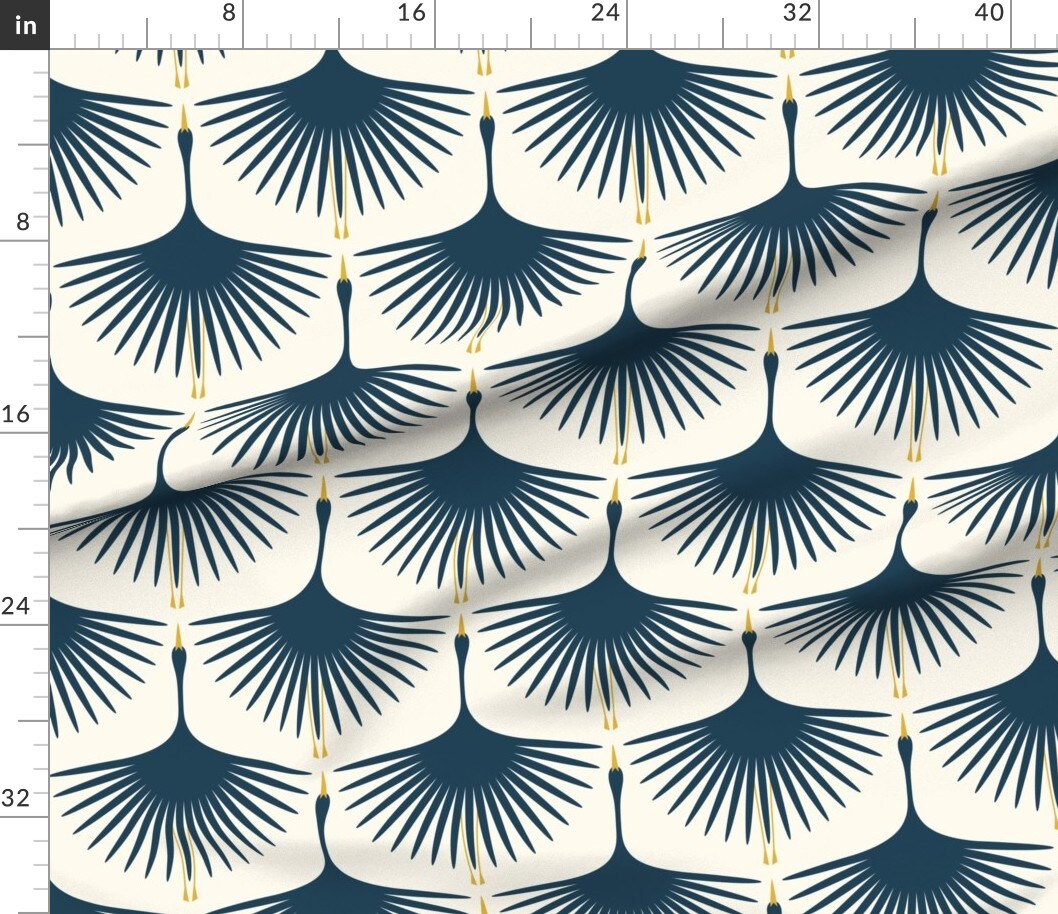Select the 32 label on horizontal ruler
Viewport: 1058px width, 914px height.
coord(796,13)
